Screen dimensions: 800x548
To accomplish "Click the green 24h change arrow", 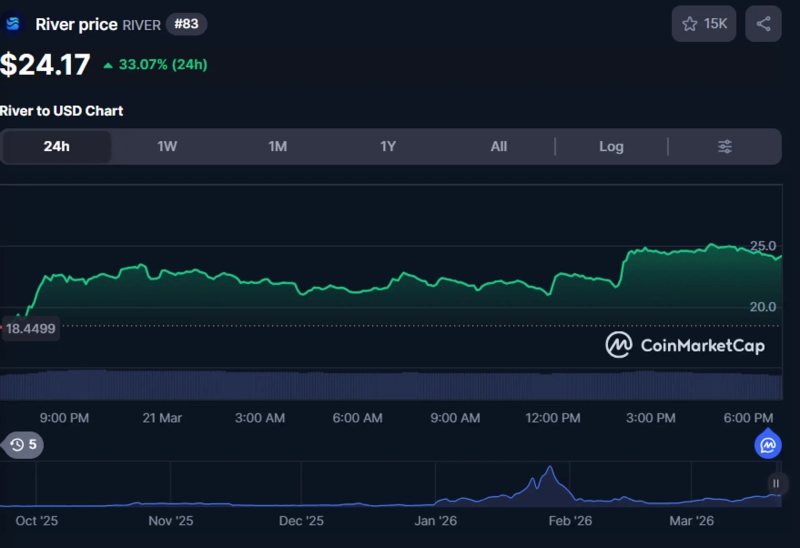I will pos(108,65).
